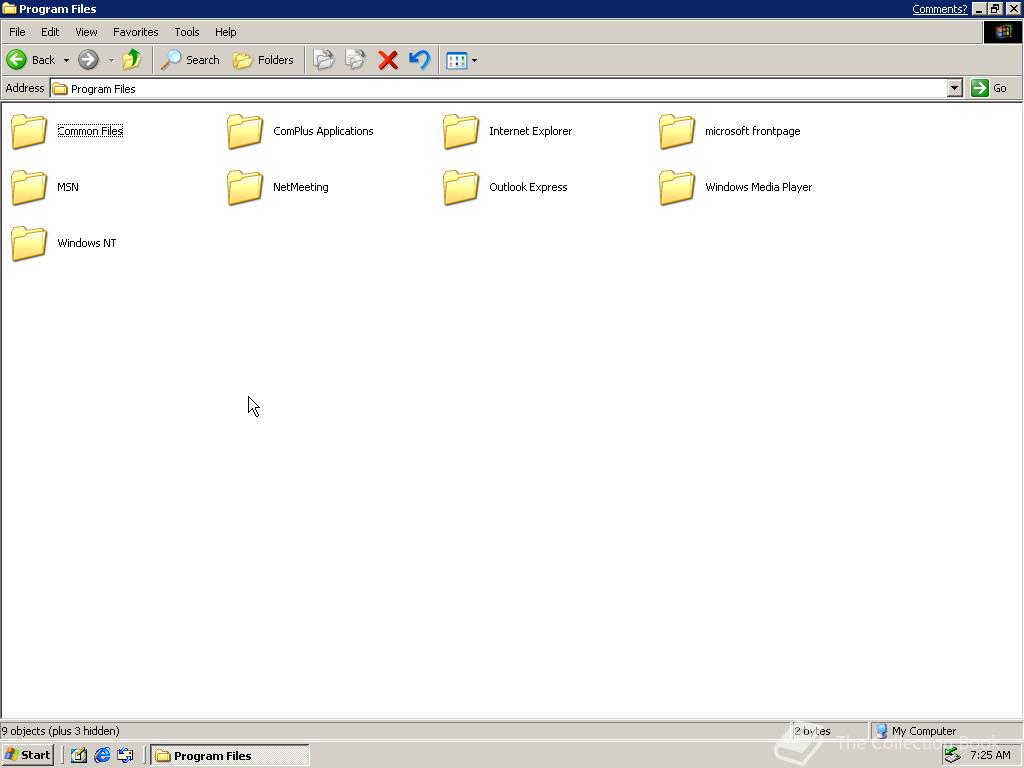The height and width of the screenshot is (768, 1024).
Task: Go up one folder level
Action: click(132, 59)
